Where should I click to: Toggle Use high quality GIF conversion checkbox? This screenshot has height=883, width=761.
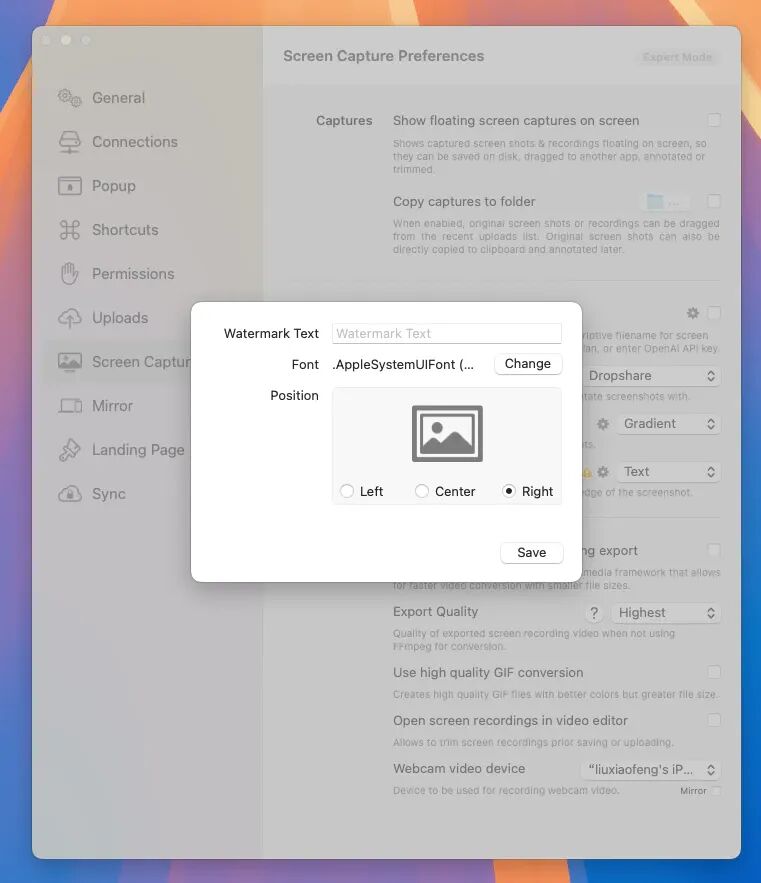(x=714, y=672)
